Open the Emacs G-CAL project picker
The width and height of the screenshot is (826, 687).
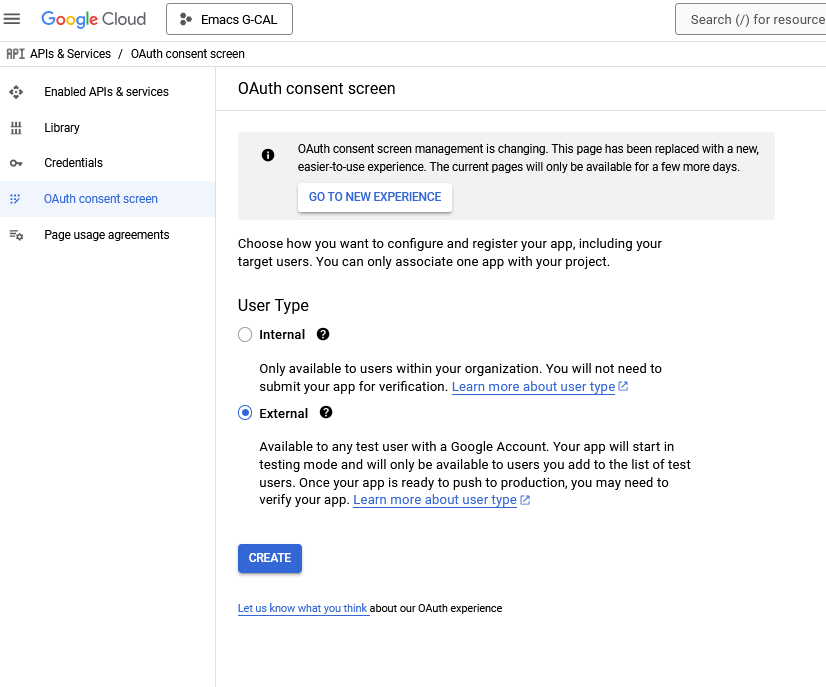[229, 19]
